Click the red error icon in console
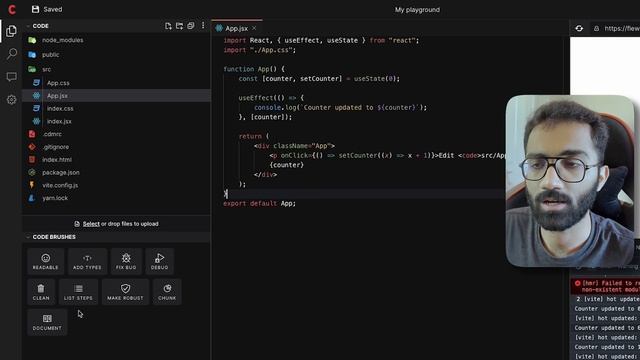640x360 pixels. (577, 283)
